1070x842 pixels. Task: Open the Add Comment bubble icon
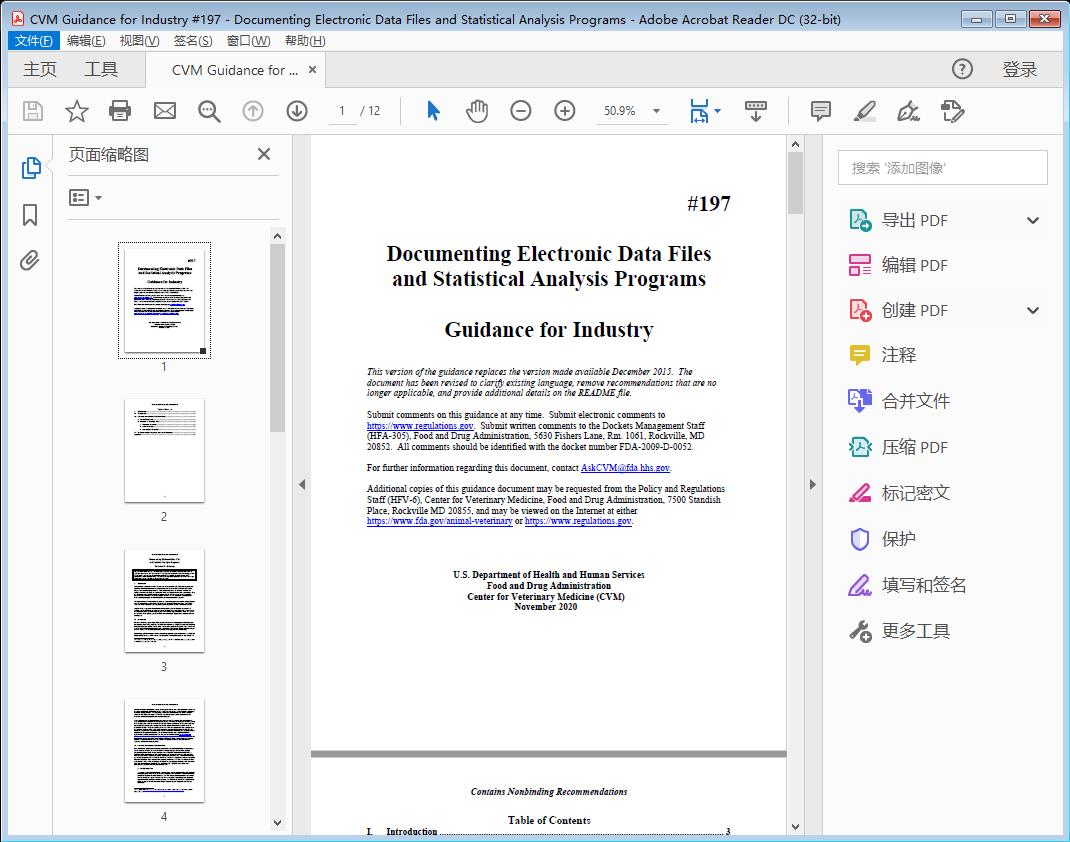(x=820, y=111)
